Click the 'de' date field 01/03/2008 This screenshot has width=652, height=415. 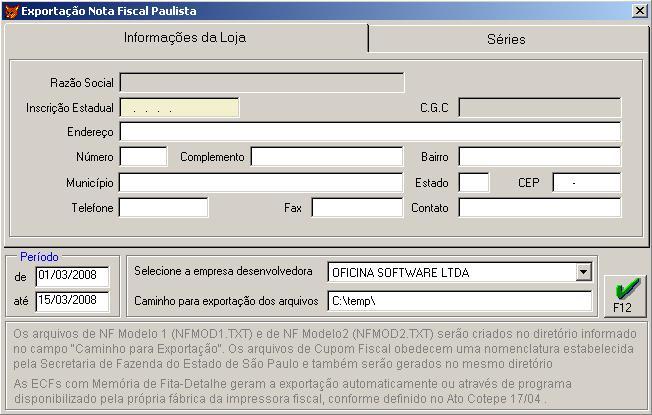(72, 277)
